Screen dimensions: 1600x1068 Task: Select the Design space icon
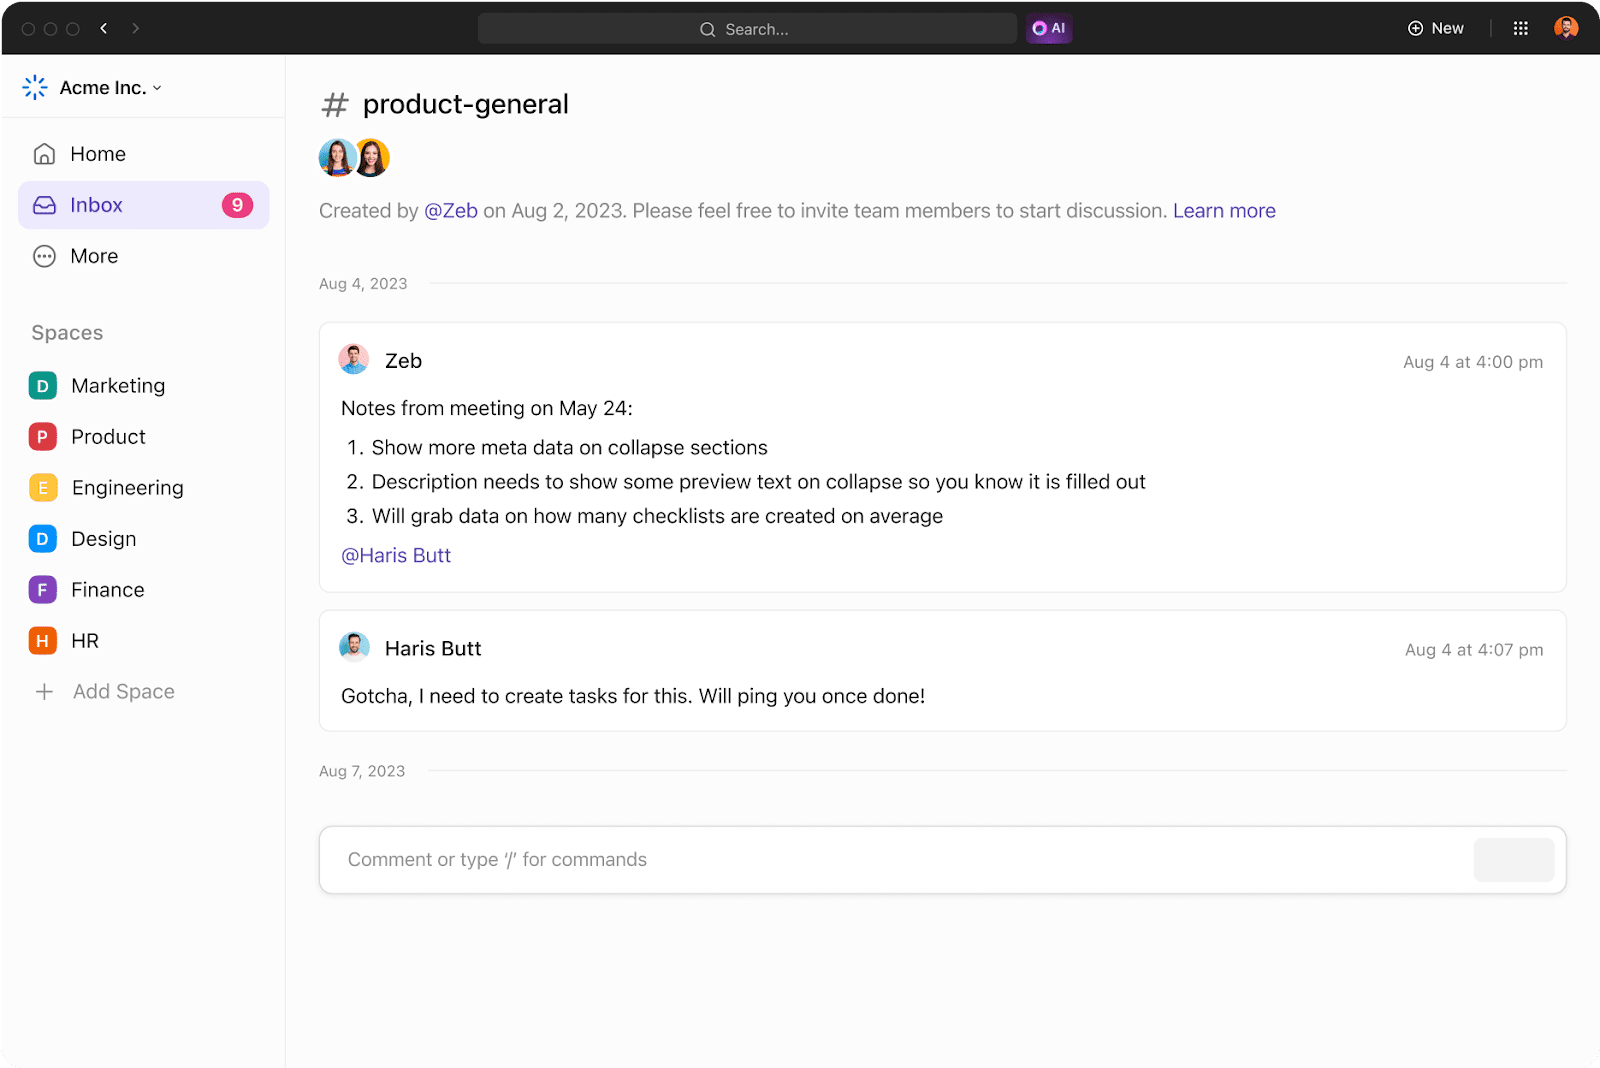coord(42,538)
